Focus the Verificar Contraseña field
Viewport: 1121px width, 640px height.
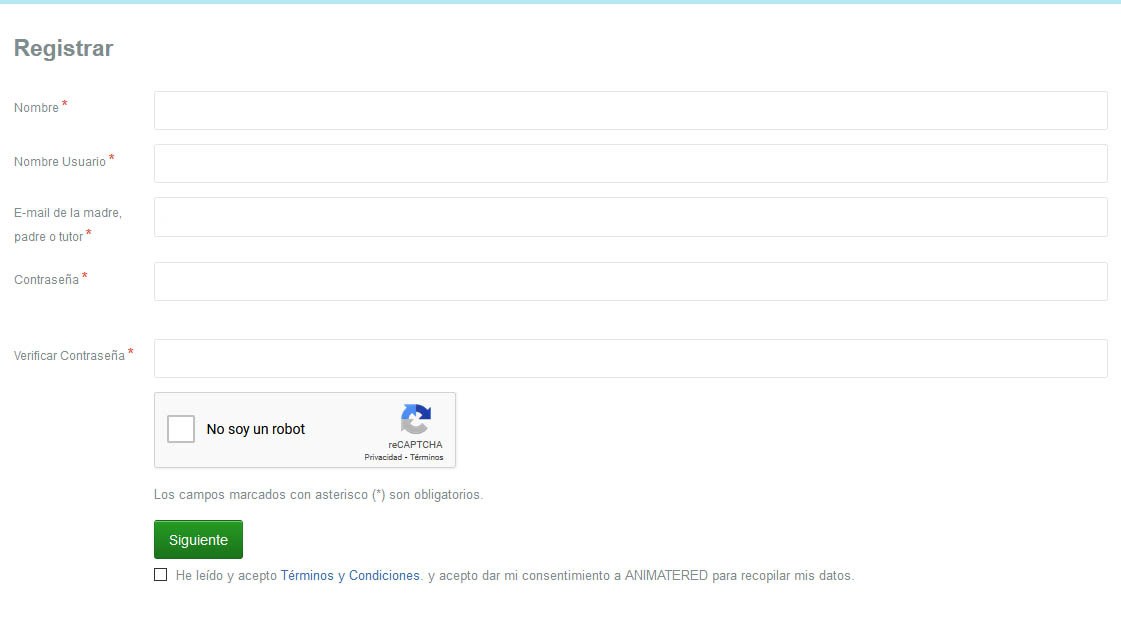click(630, 359)
